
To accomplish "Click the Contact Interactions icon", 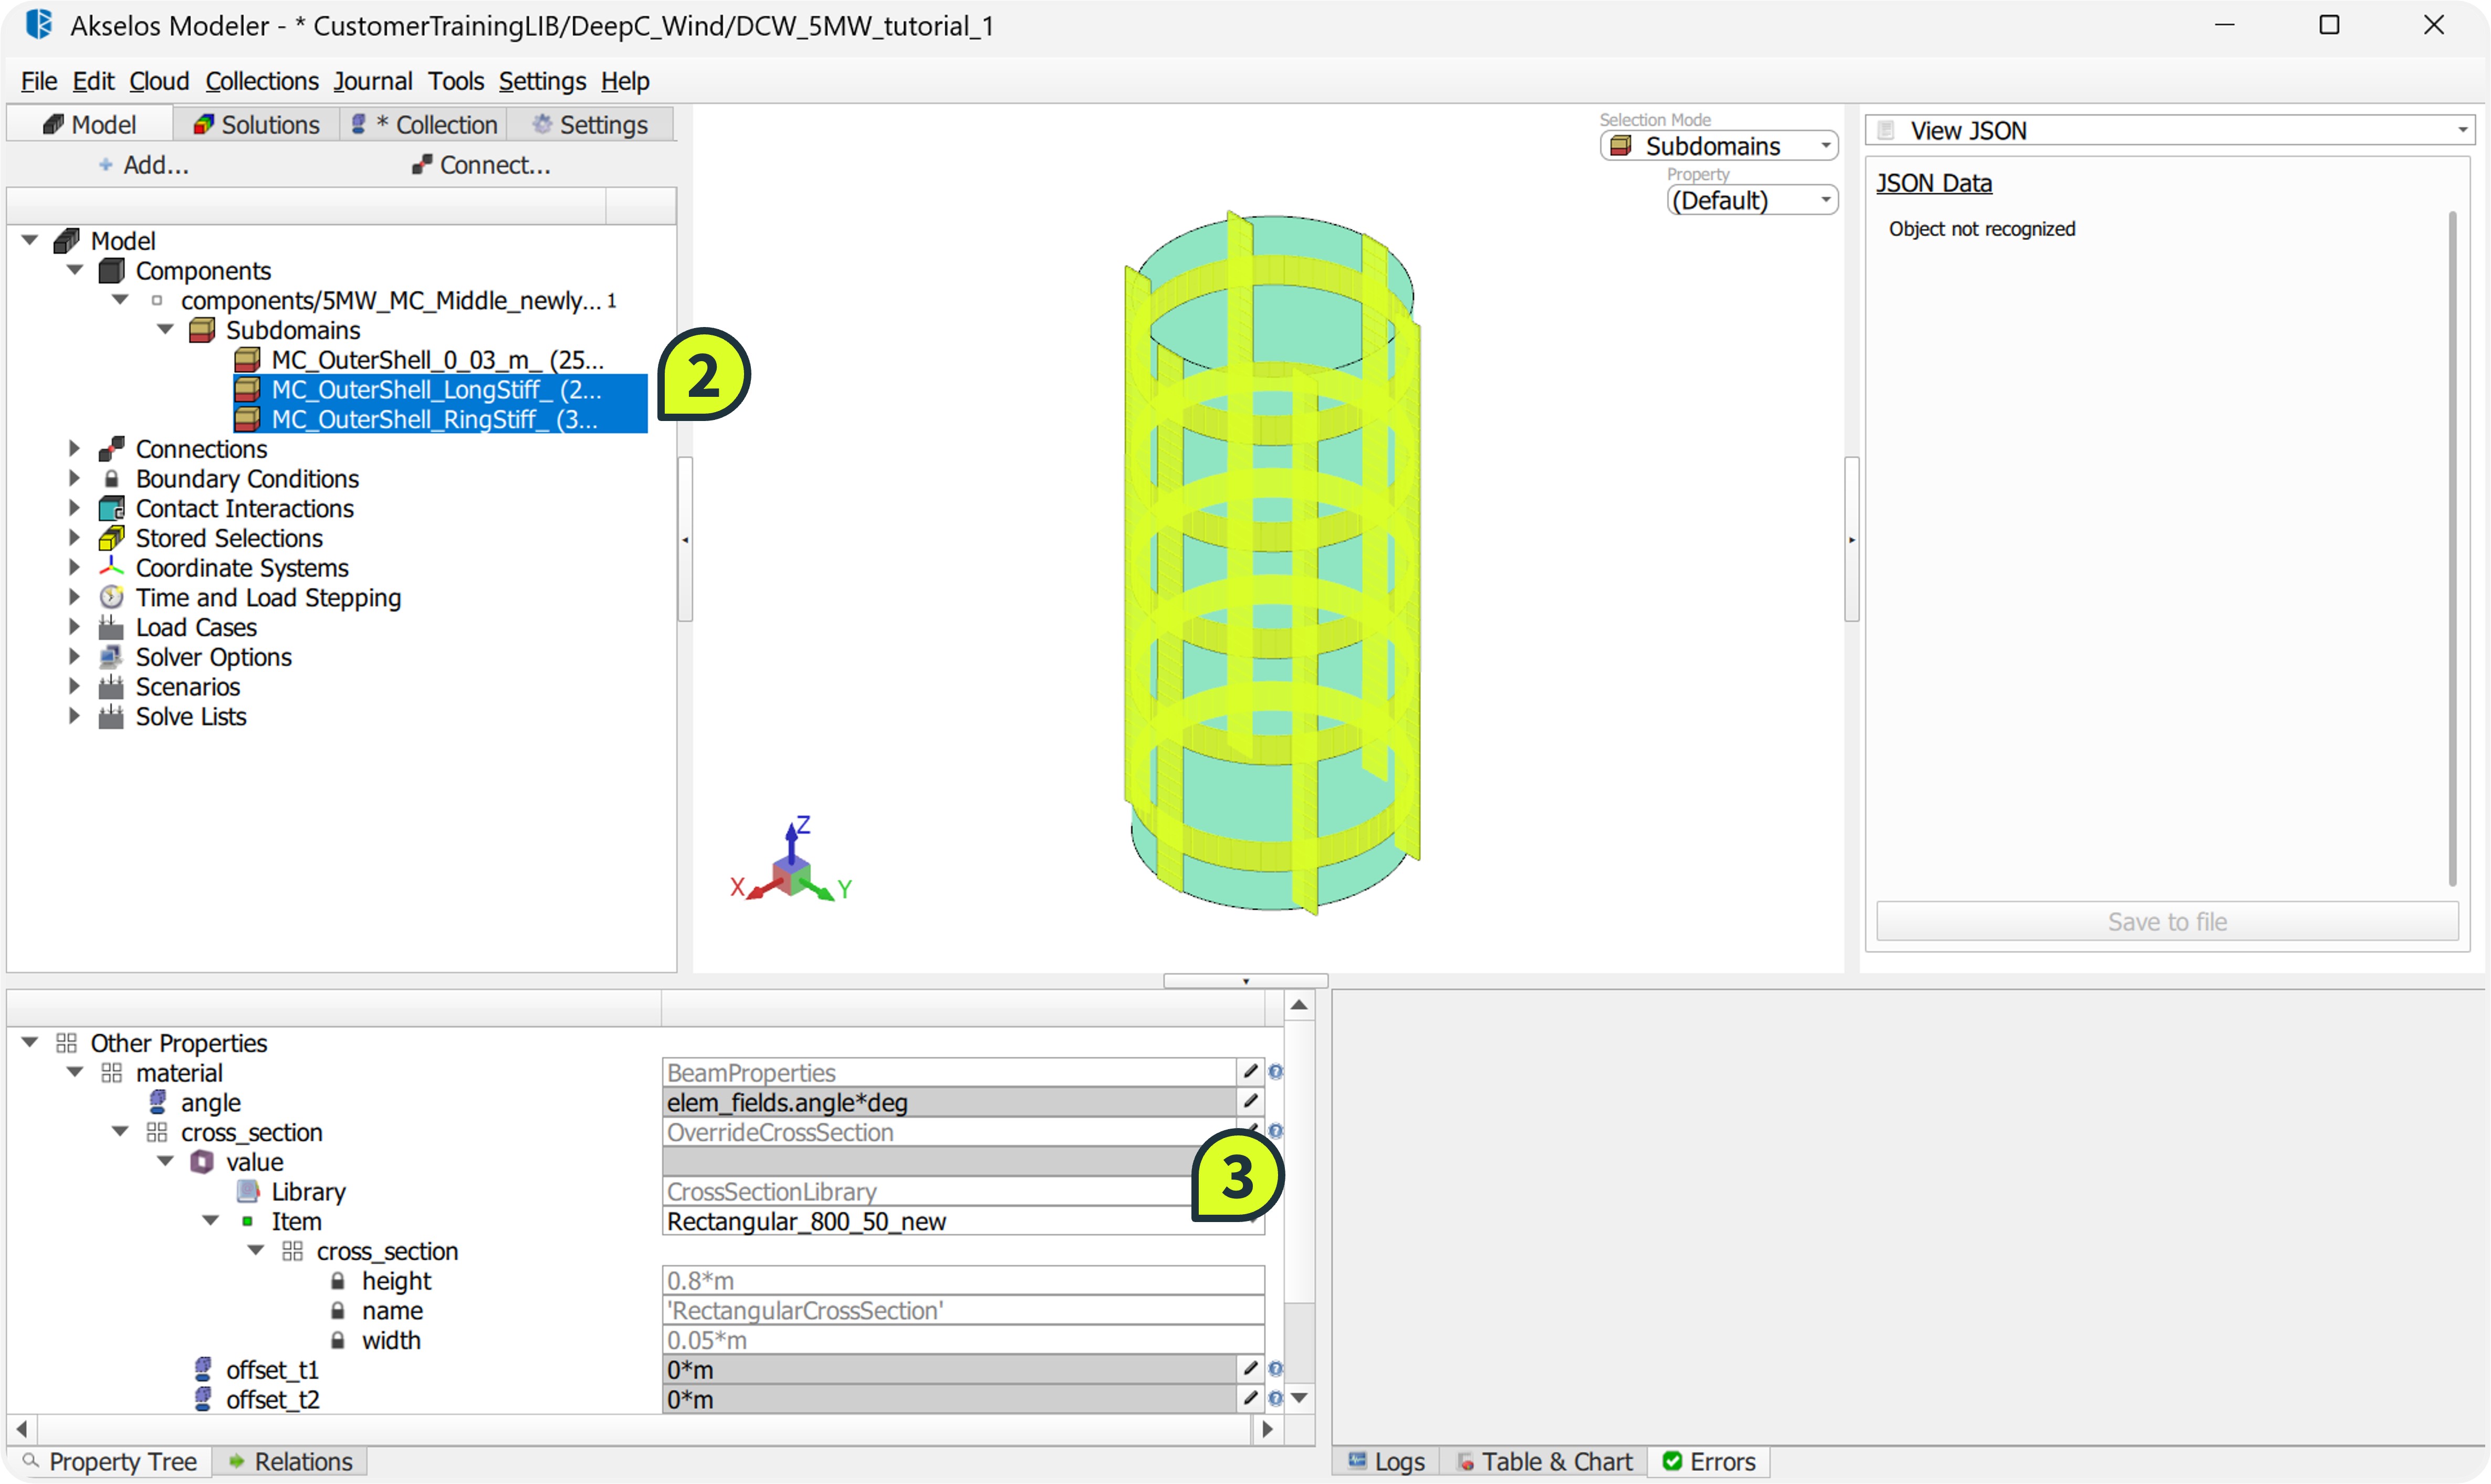I will (111, 509).
